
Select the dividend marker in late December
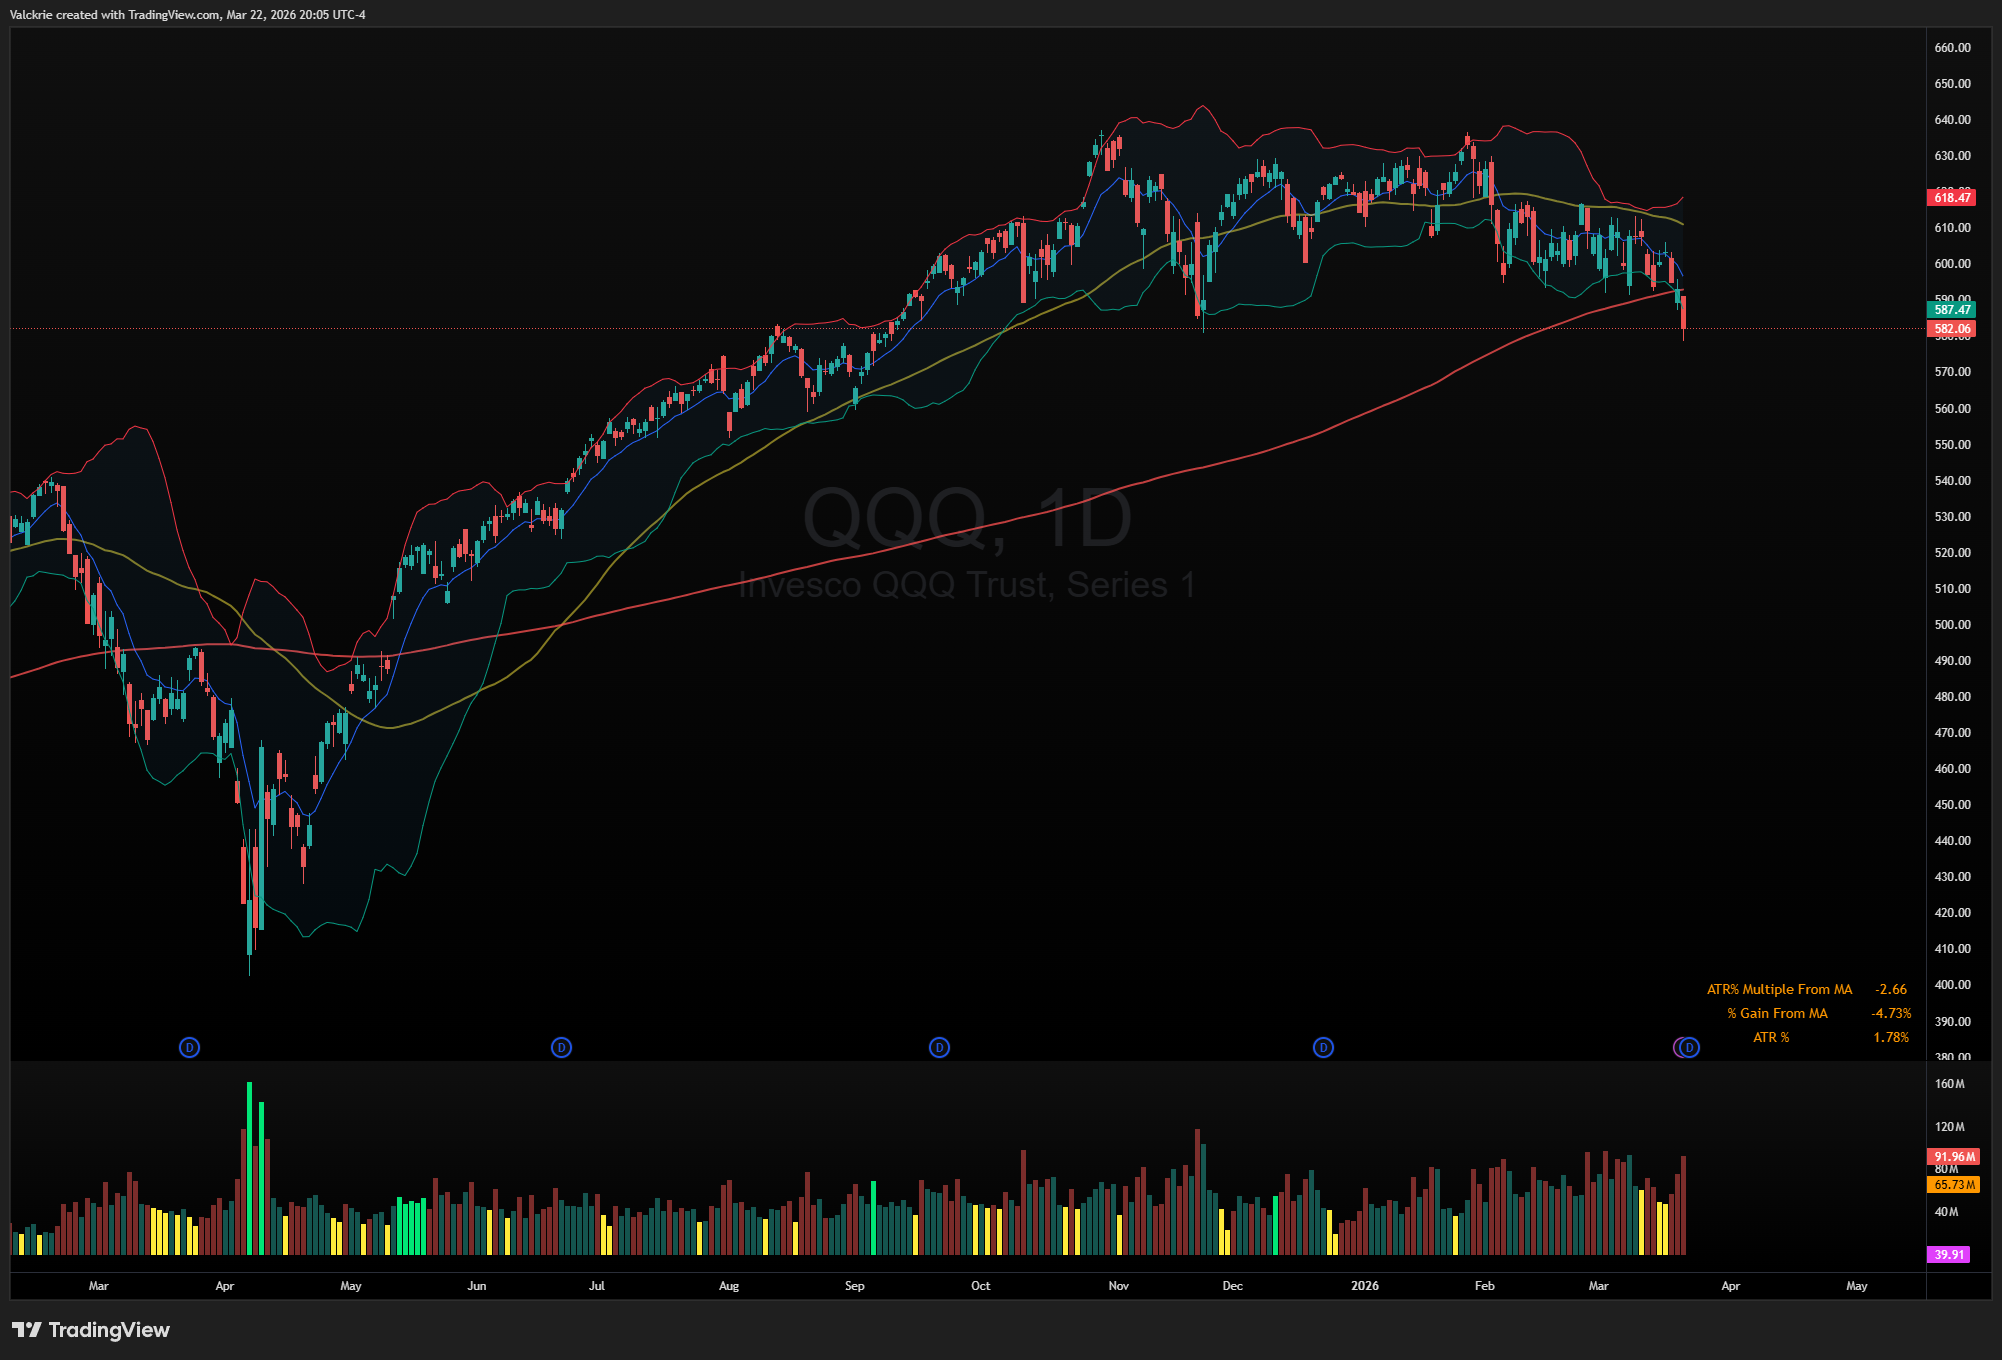(x=1323, y=1047)
